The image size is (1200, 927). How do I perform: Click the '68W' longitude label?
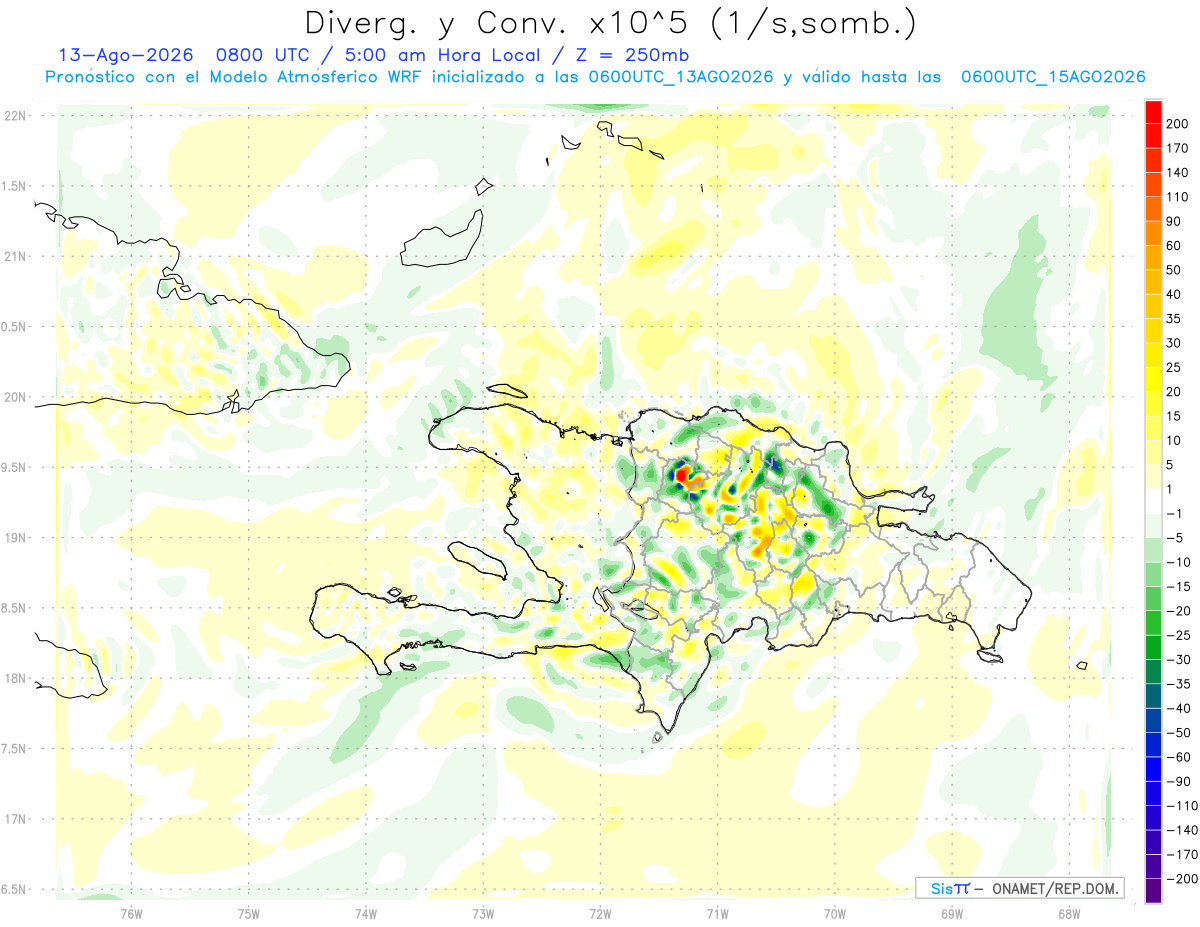tap(1068, 912)
